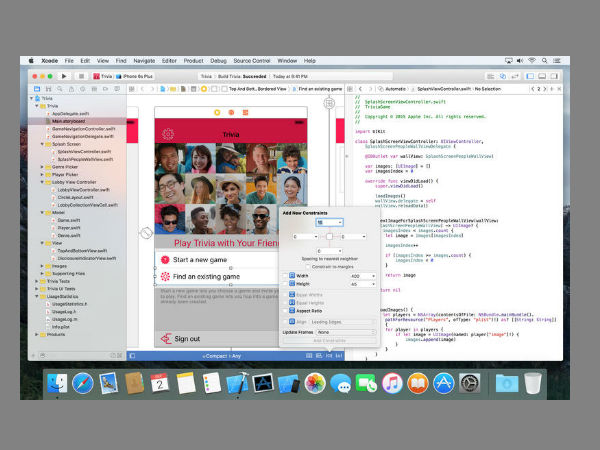Click the settings gear icon in Trivia app header
This screenshot has width=600, height=450.
pos(168,134)
